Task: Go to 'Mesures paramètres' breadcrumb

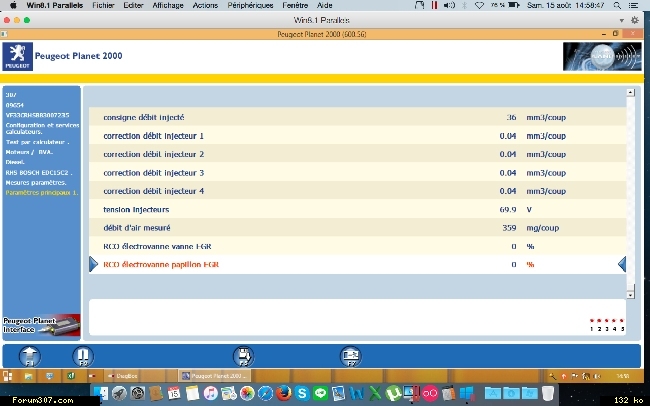Action: [36, 182]
